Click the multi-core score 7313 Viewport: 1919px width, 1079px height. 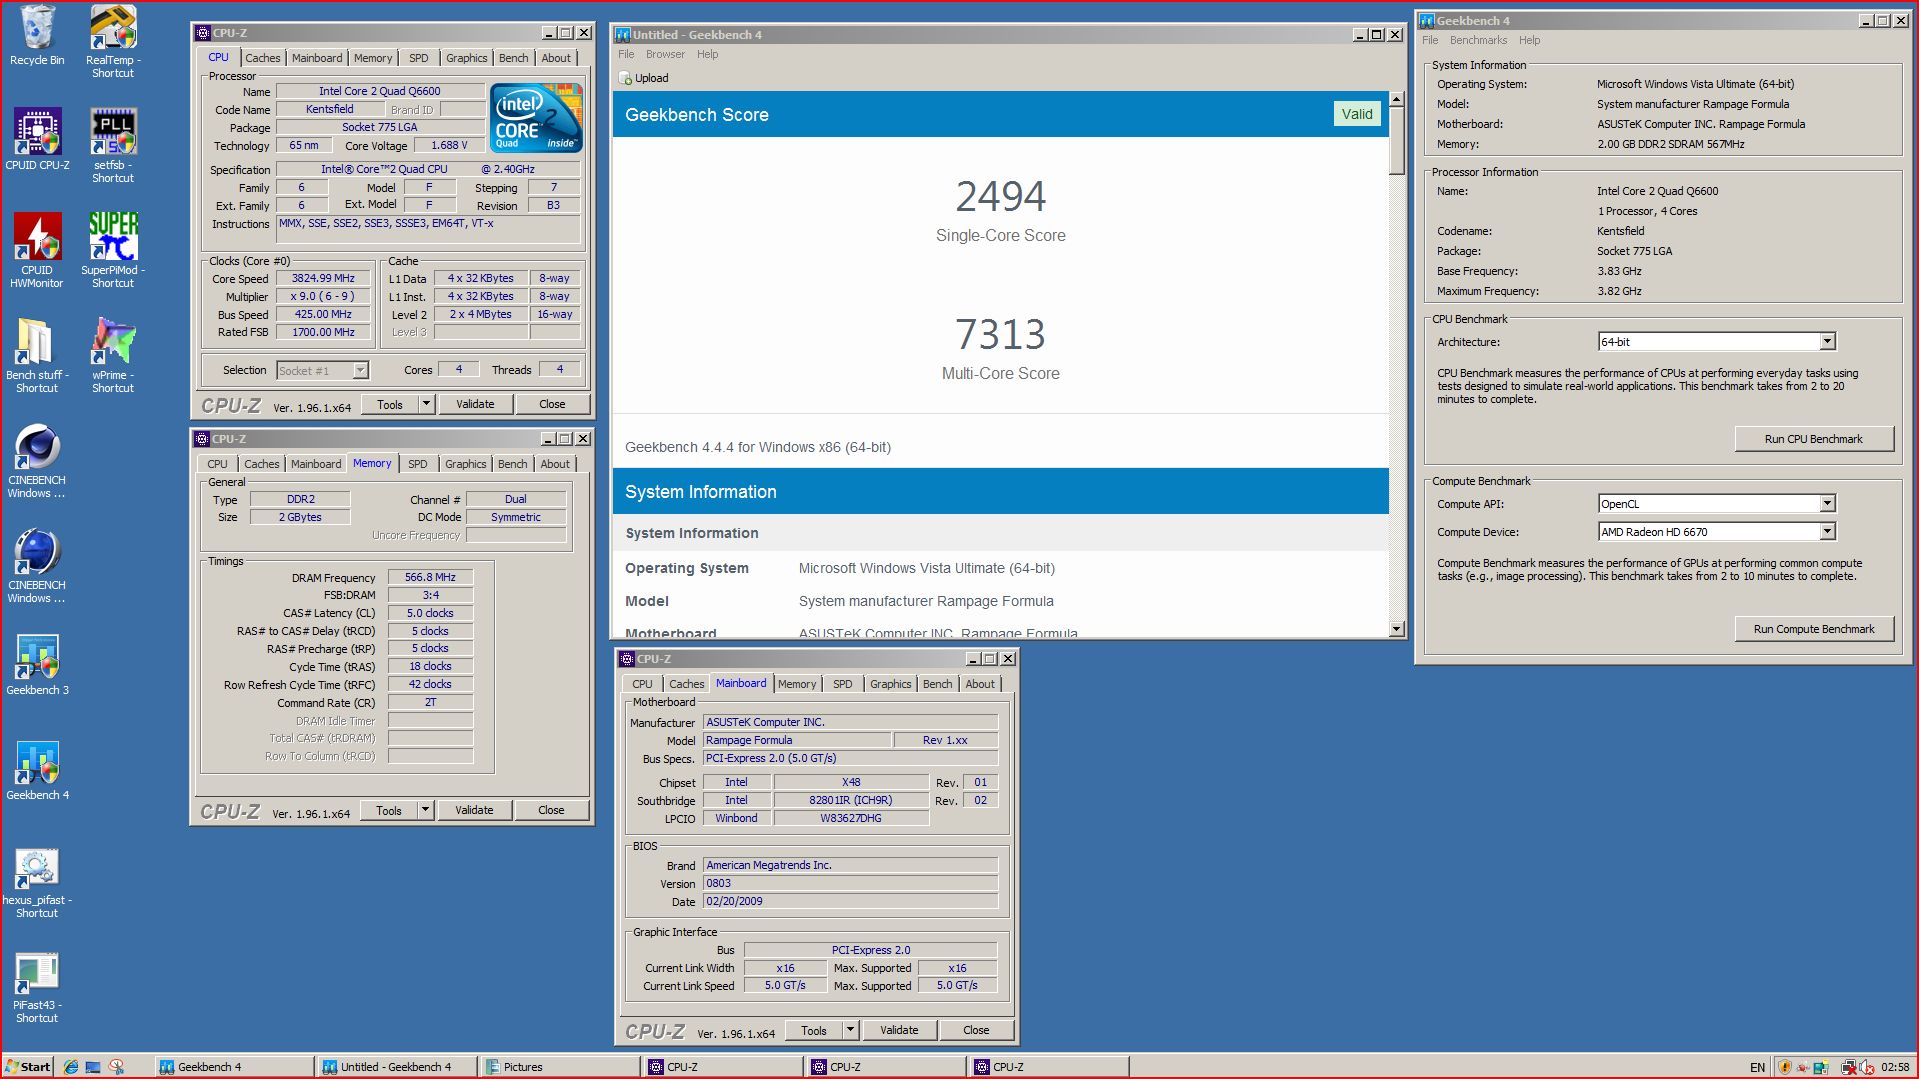1000,334
